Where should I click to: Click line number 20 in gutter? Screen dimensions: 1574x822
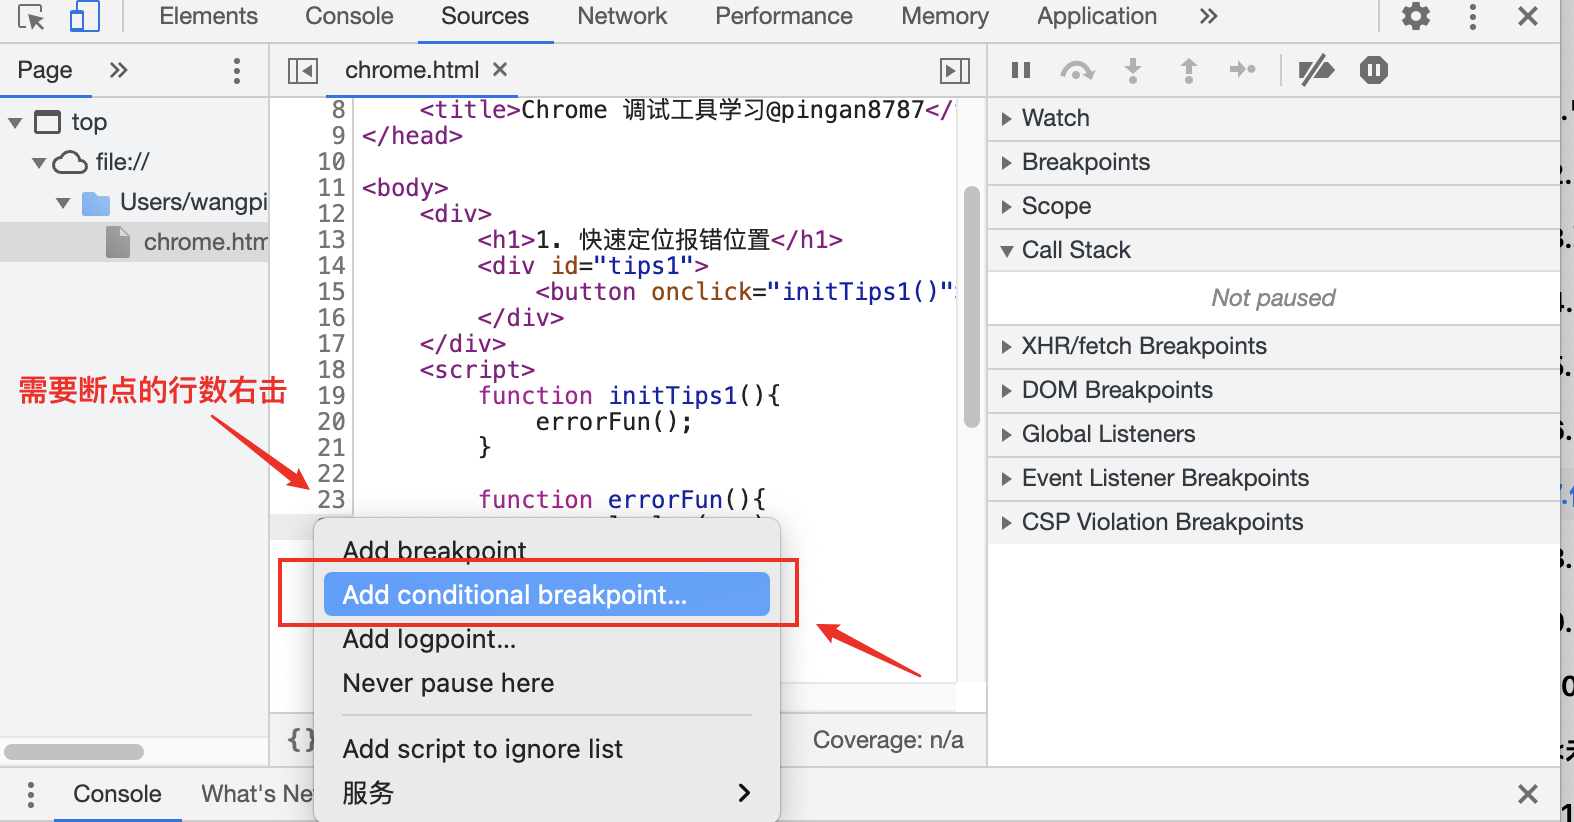click(331, 421)
